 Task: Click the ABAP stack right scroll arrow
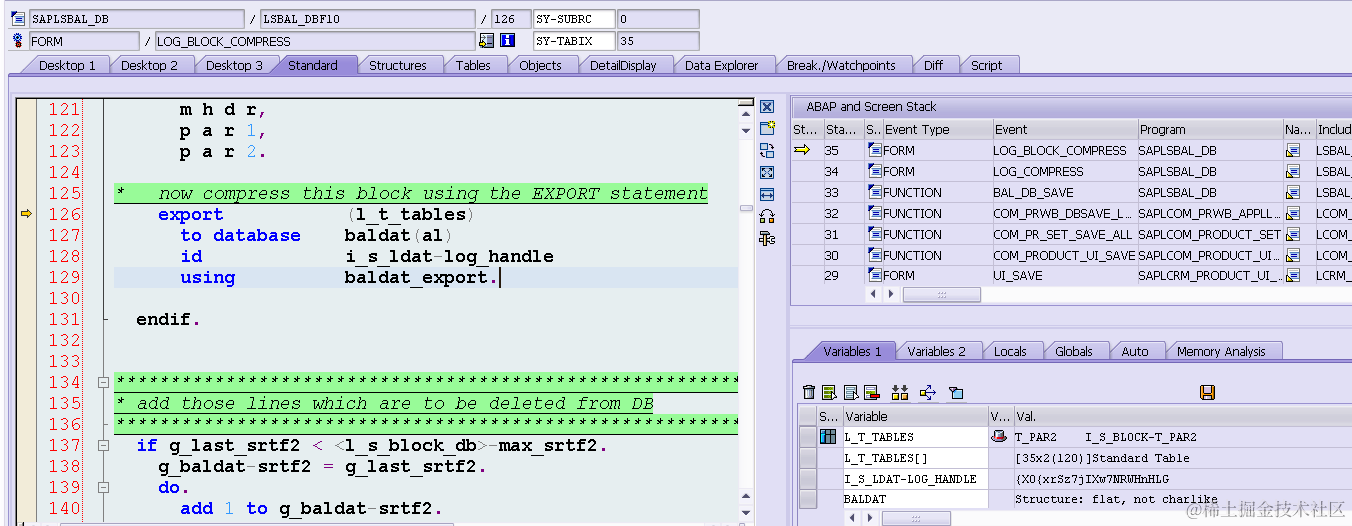(x=891, y=295)
